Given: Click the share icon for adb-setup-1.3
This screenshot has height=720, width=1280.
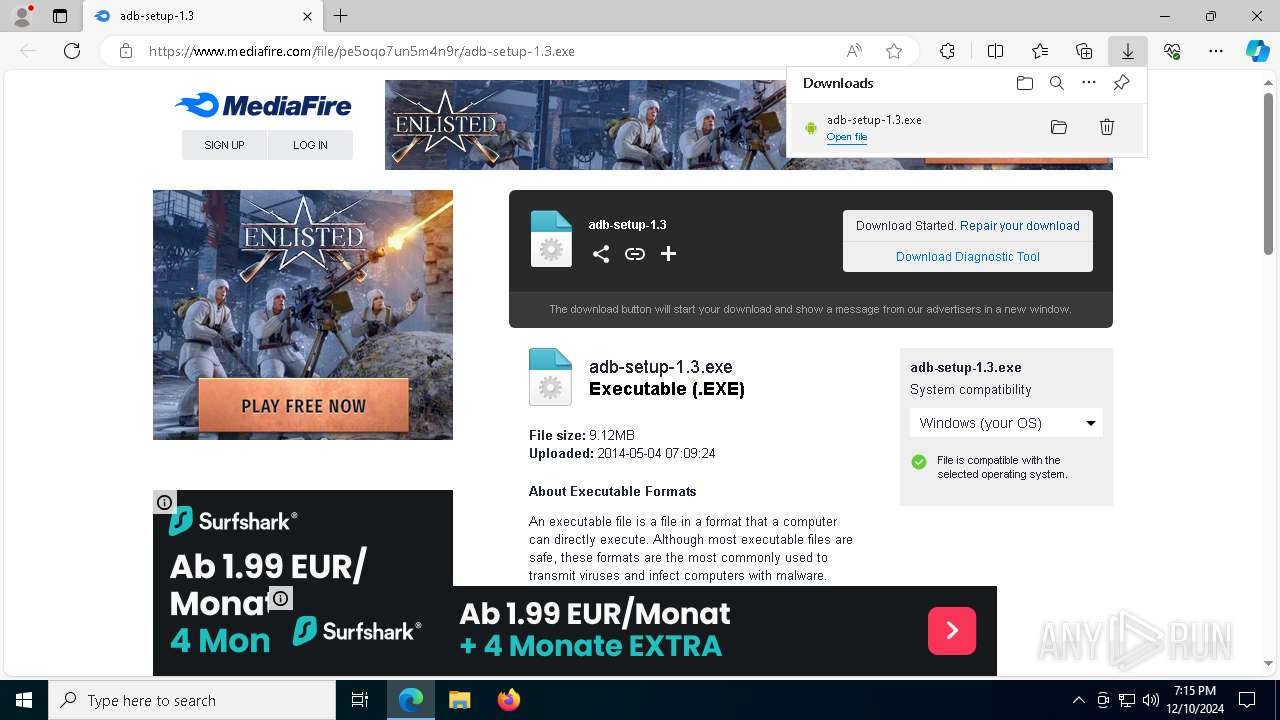Looking at the screenshot, I should 601,254.
